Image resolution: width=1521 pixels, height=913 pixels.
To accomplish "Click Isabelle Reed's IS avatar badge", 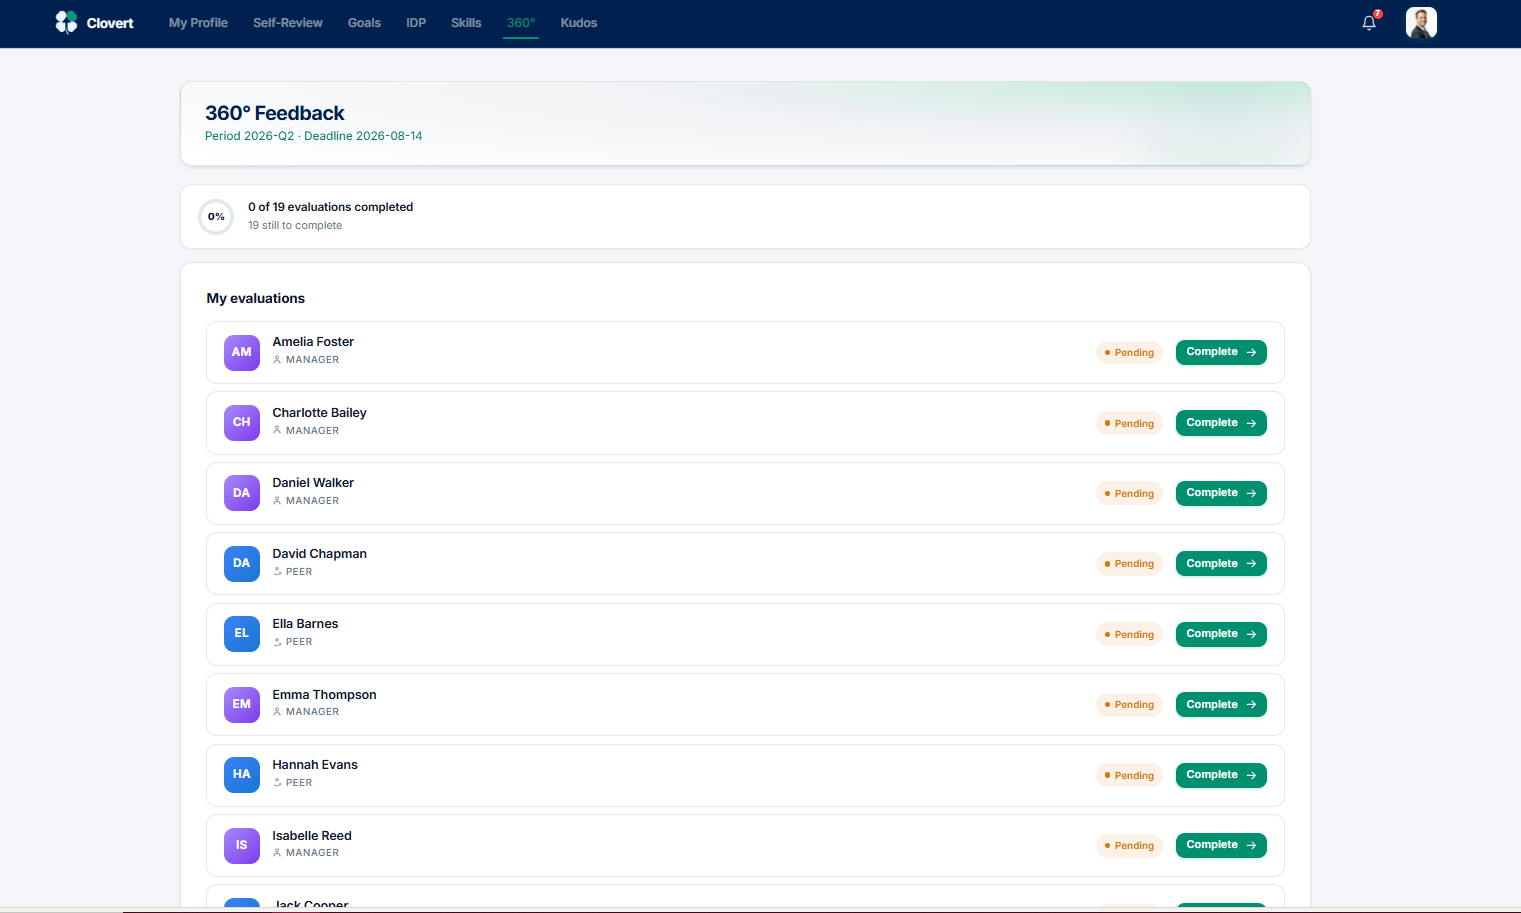I will coord(242,846).
